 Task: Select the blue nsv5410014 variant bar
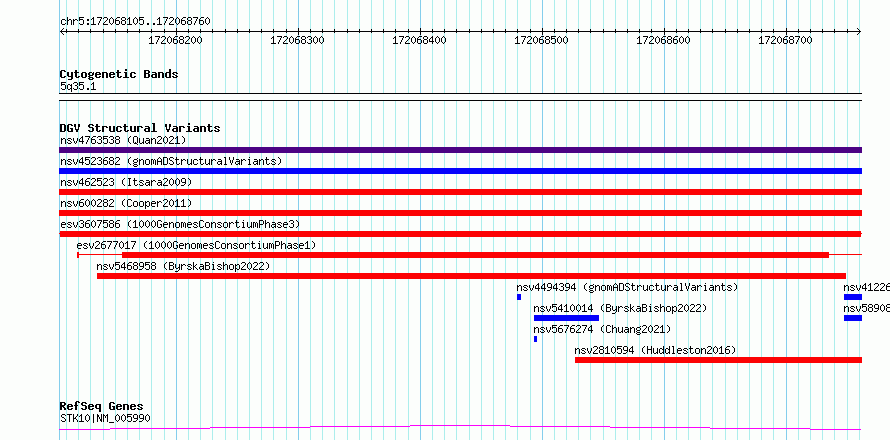566,318
